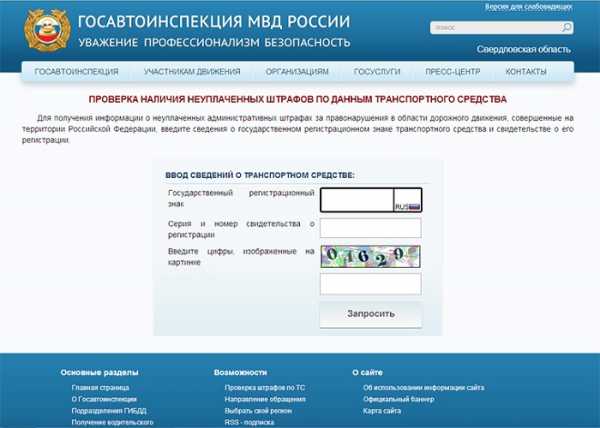Select the Свердловская область region link

[x=523, y=49]
